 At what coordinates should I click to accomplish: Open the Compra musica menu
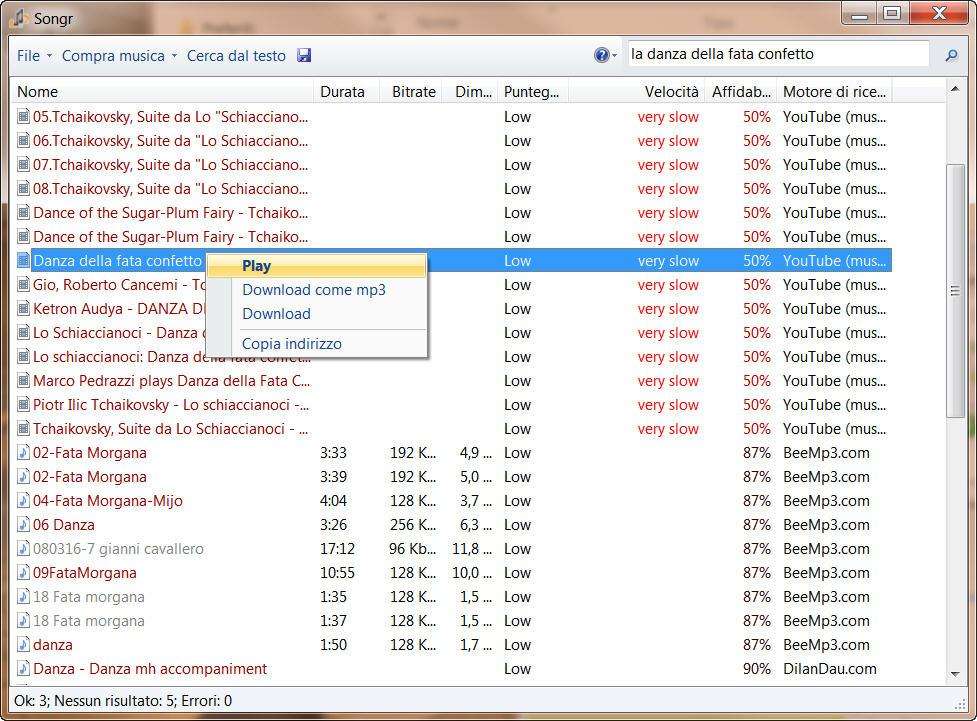pyautogui.click(x=113, y=55)
